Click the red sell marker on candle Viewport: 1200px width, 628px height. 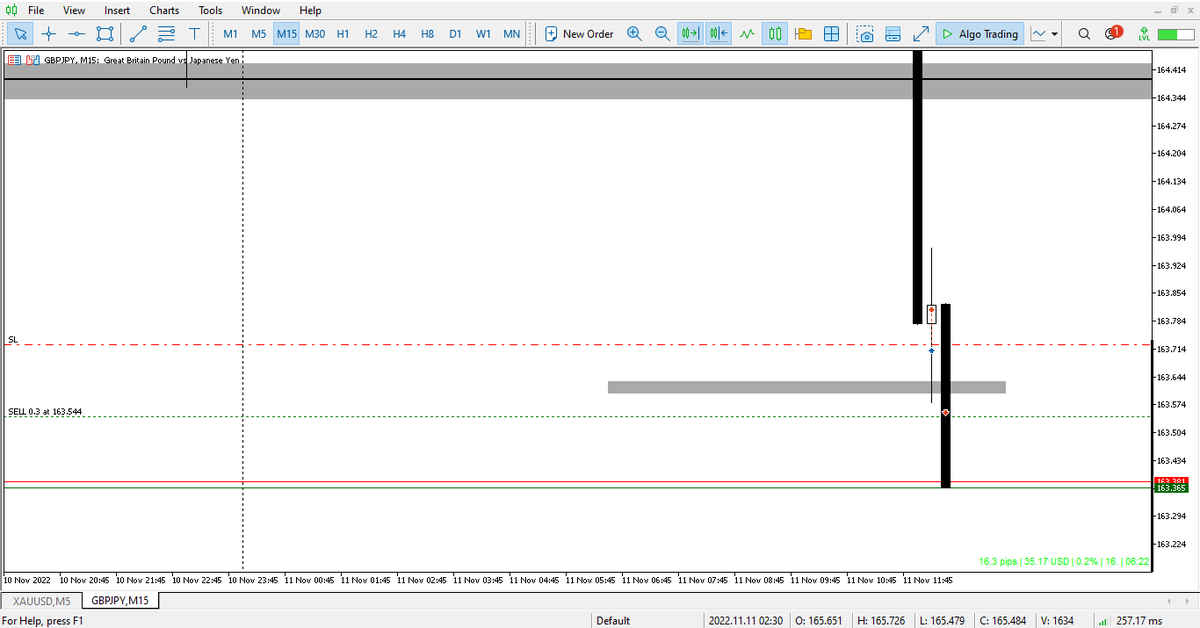946,412
